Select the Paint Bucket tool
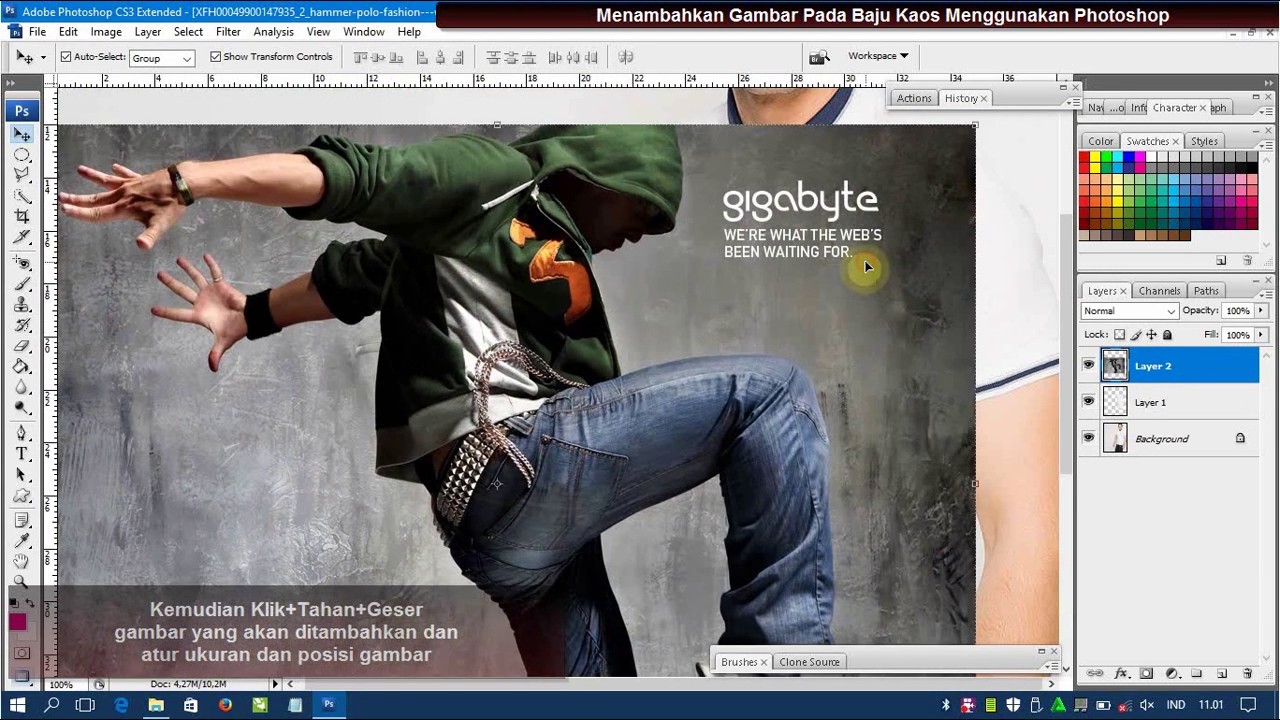 click(x=22, y=367)
